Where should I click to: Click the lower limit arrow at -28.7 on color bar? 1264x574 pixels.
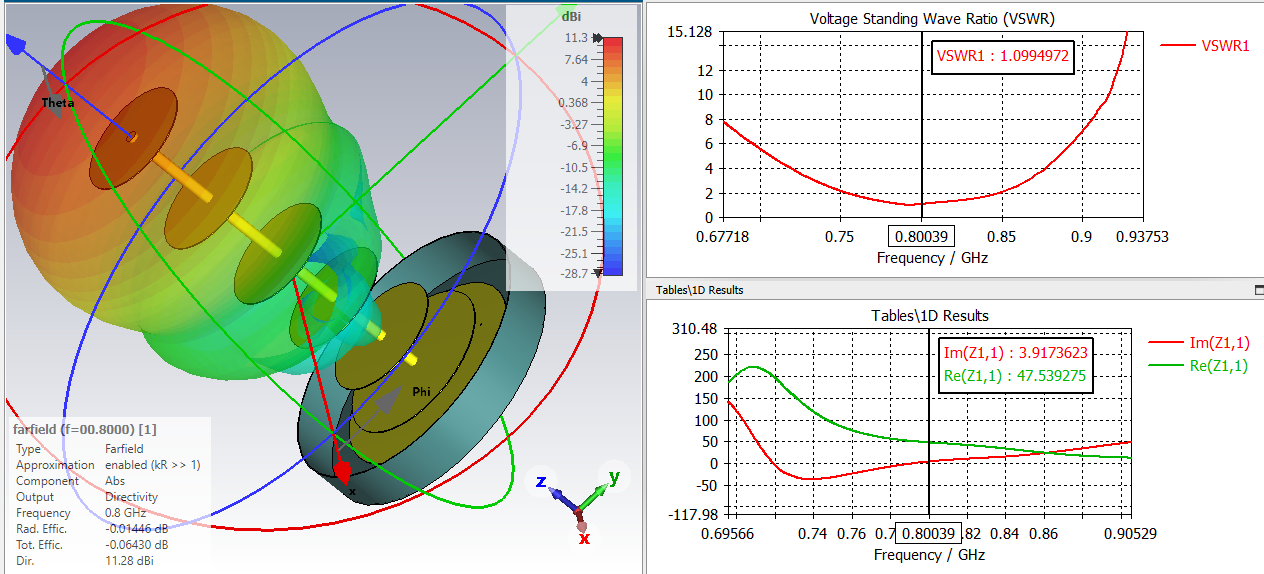coord(598,272)
